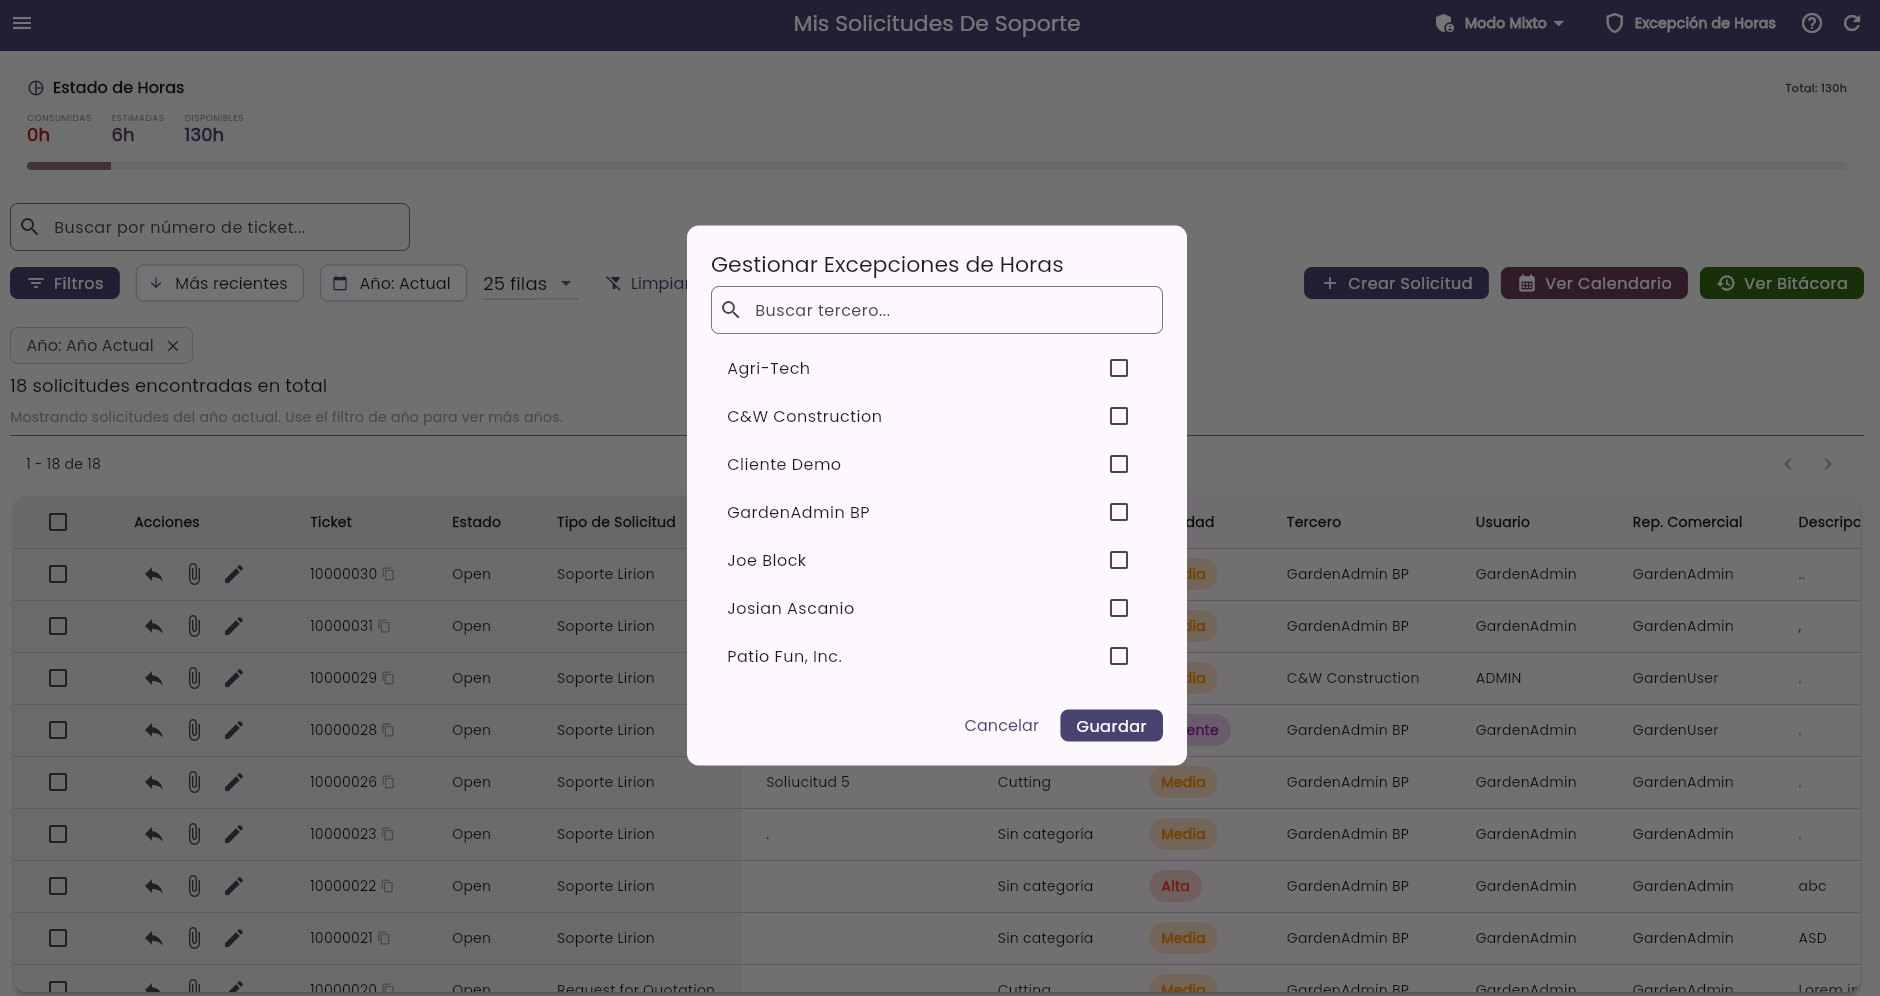The image size is (1880, 996).
Task: Click the ticket number search field
Action: 210,227
